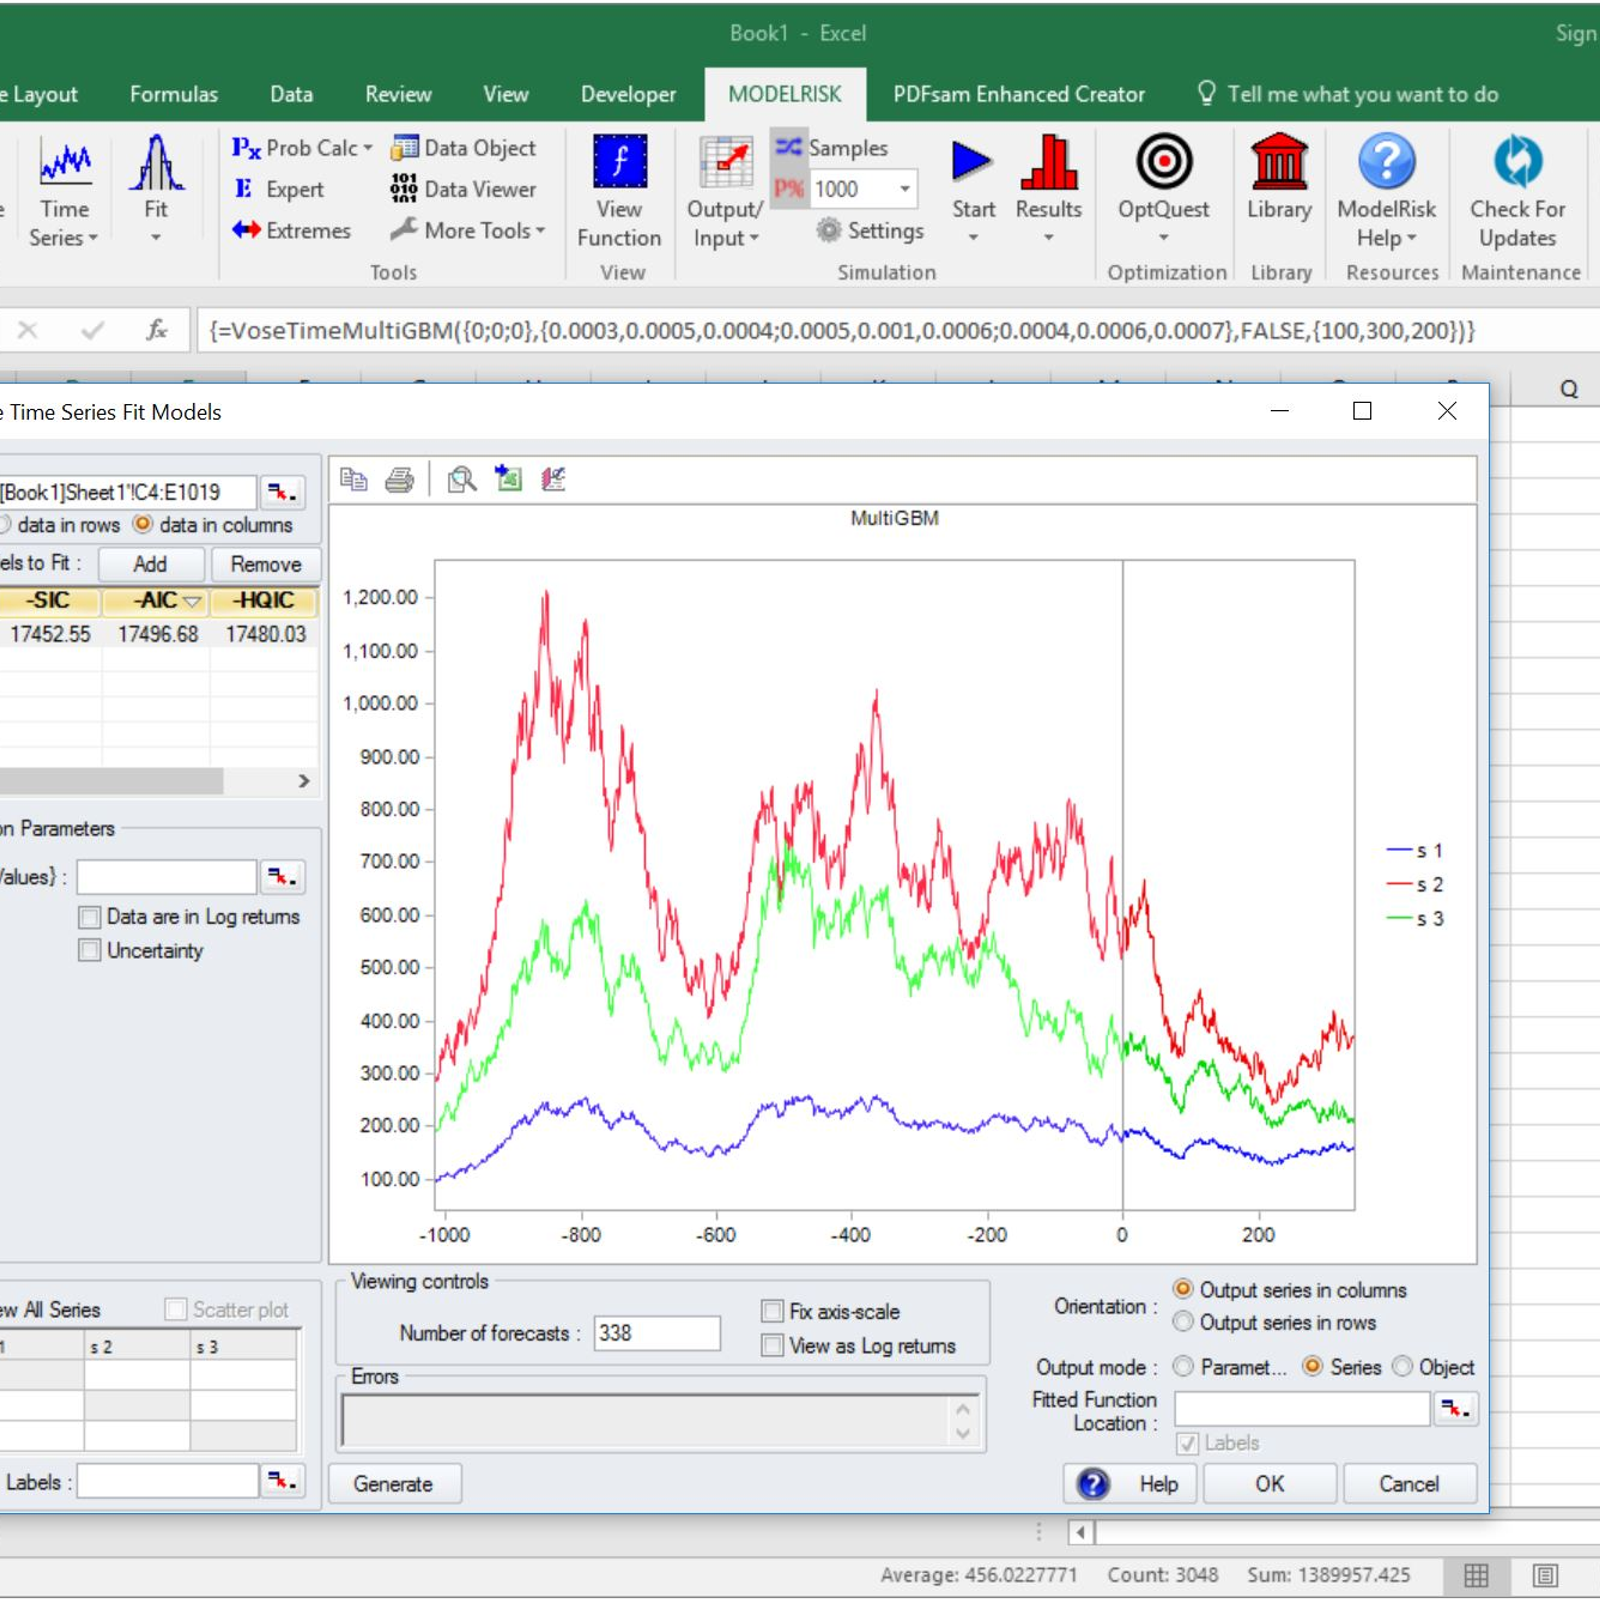Click the Fit distribution icon
Image resolution: width=1600 pixels, height=1600 pixels.
(x=156, y=164)
